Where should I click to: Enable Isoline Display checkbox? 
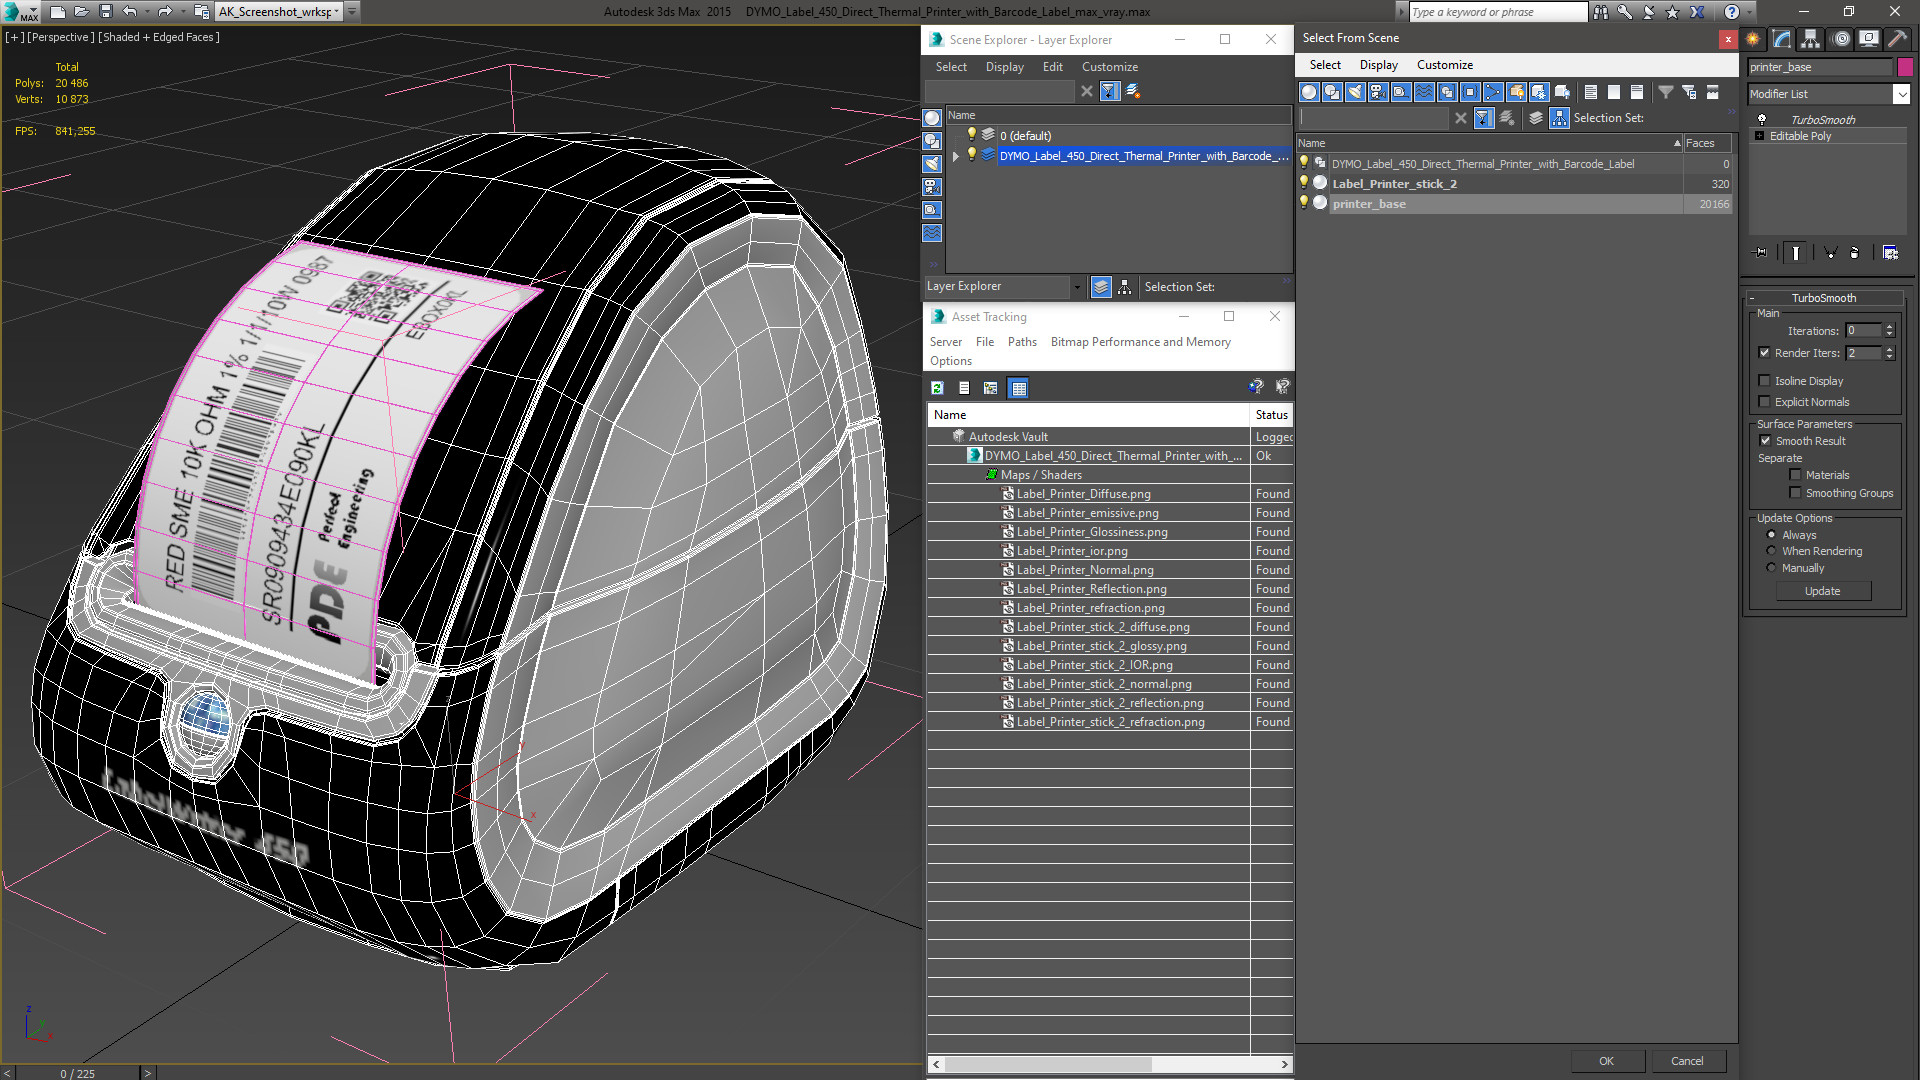[x=1764, y=381]
